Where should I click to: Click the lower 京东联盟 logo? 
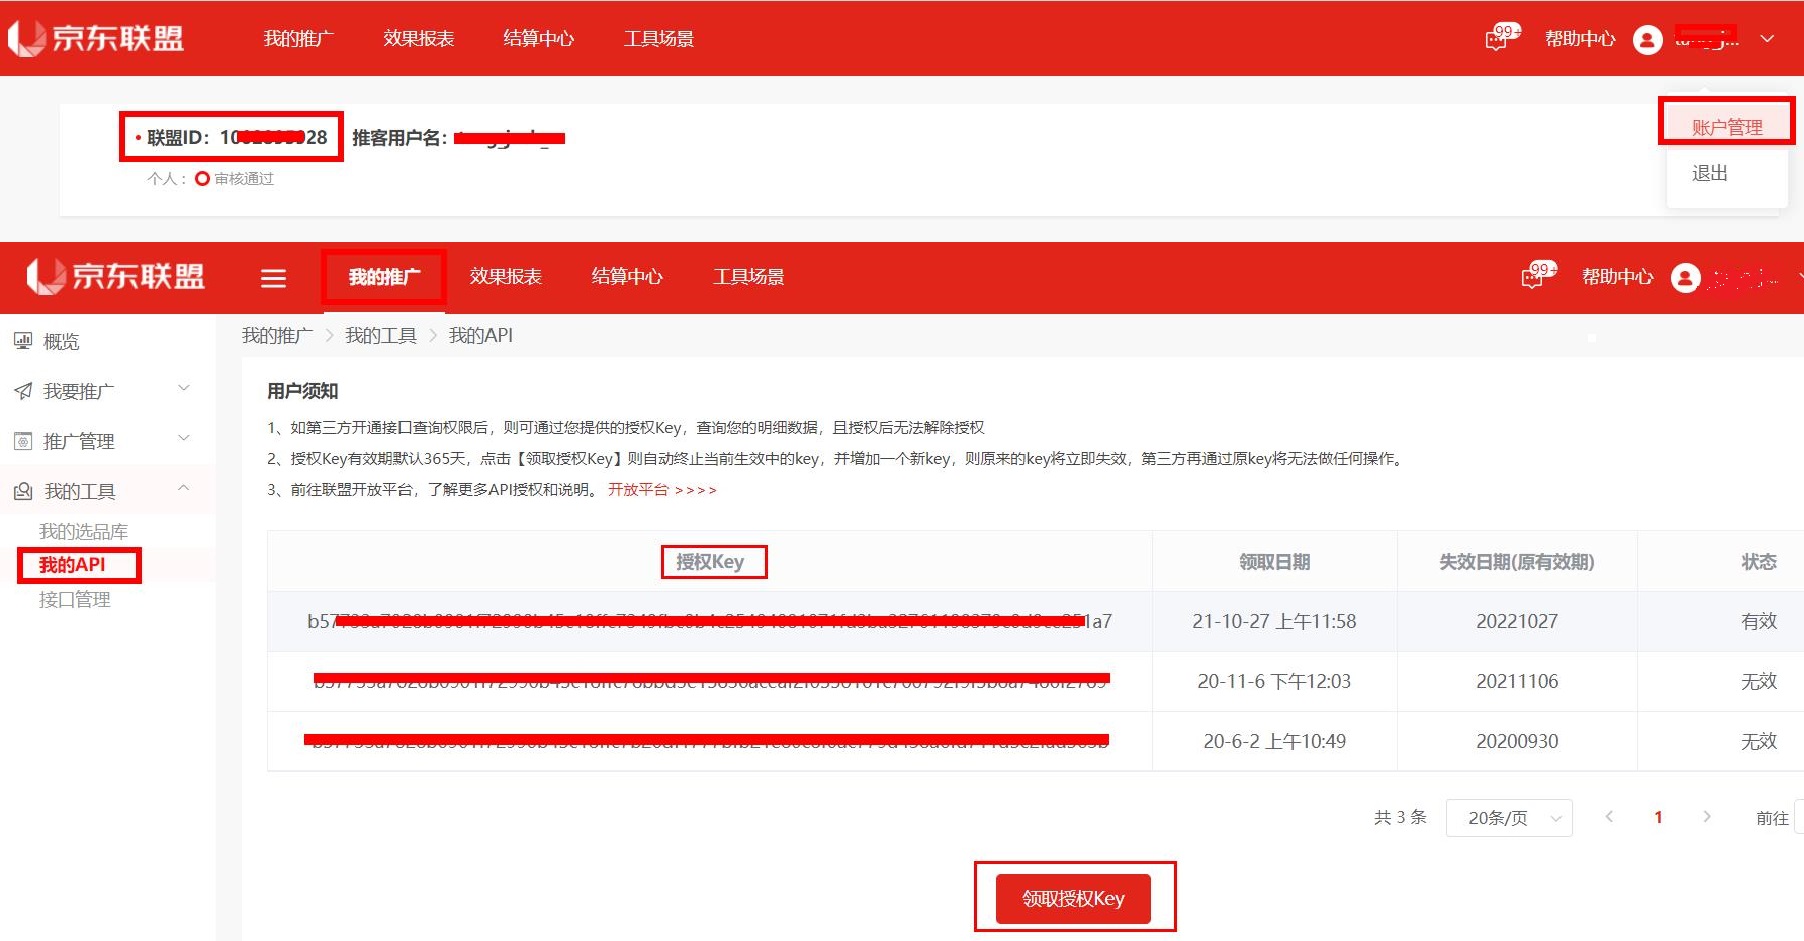116,276
